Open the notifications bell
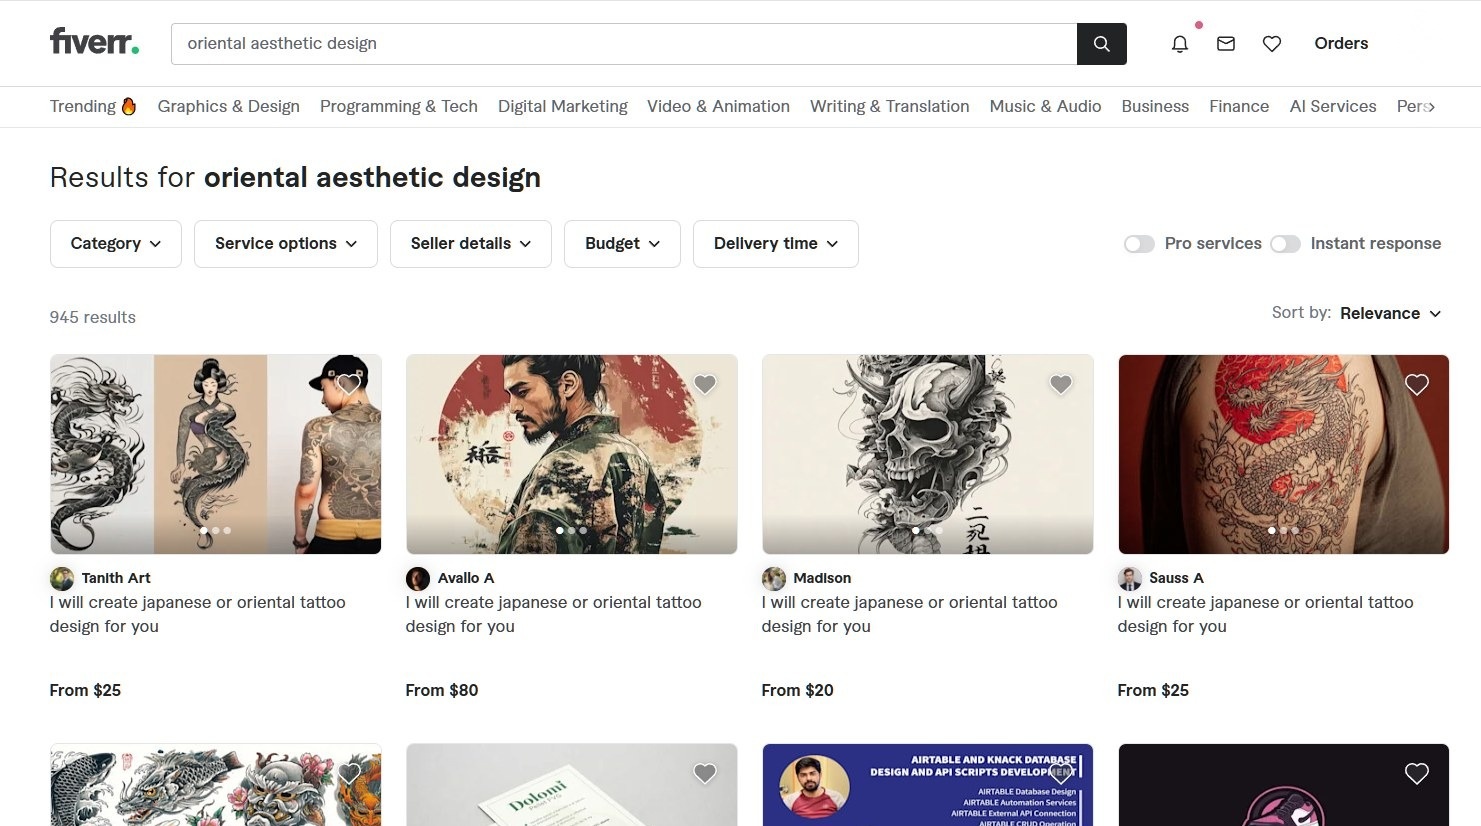The width and height of the screenshot is (1481, 826). pos(1180,44)
